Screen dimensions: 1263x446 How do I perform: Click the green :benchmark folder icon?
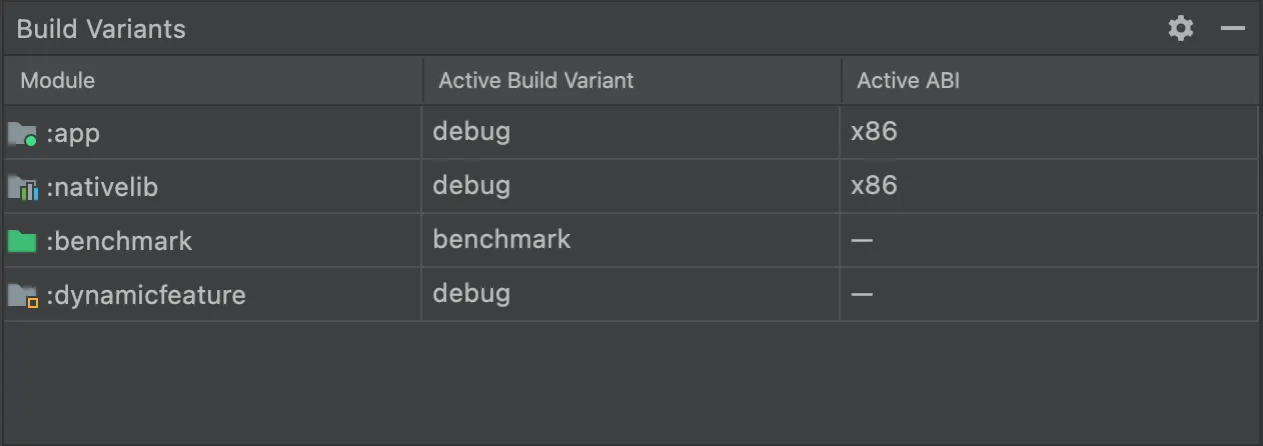coord(22,241)
